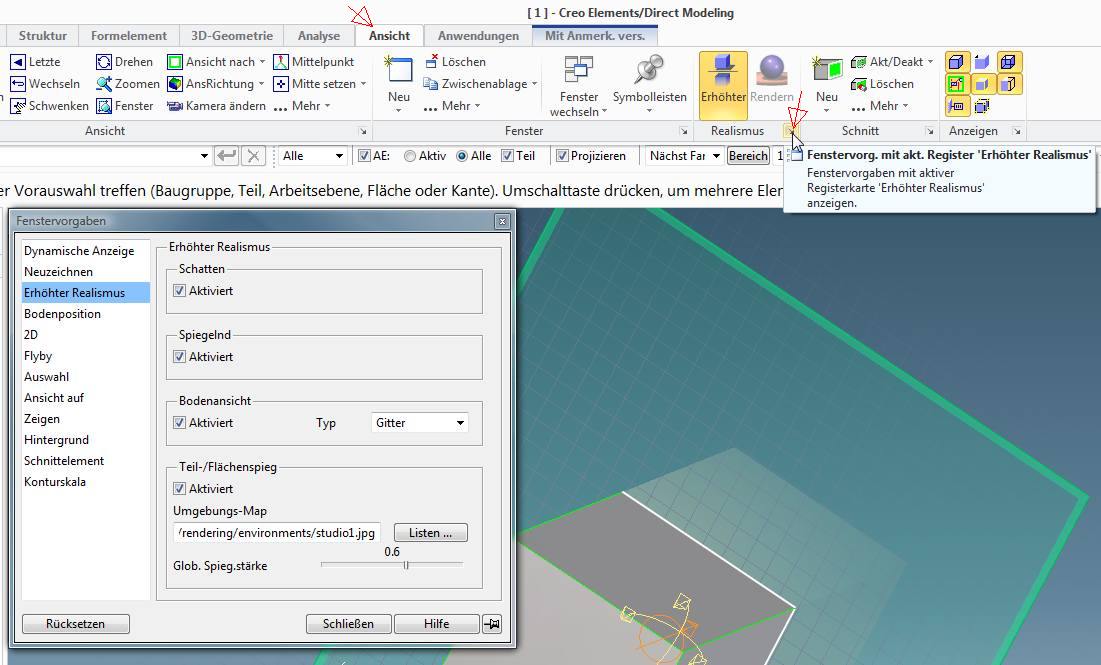Expand the AnsRichtung dropdown

coord(261,84)
